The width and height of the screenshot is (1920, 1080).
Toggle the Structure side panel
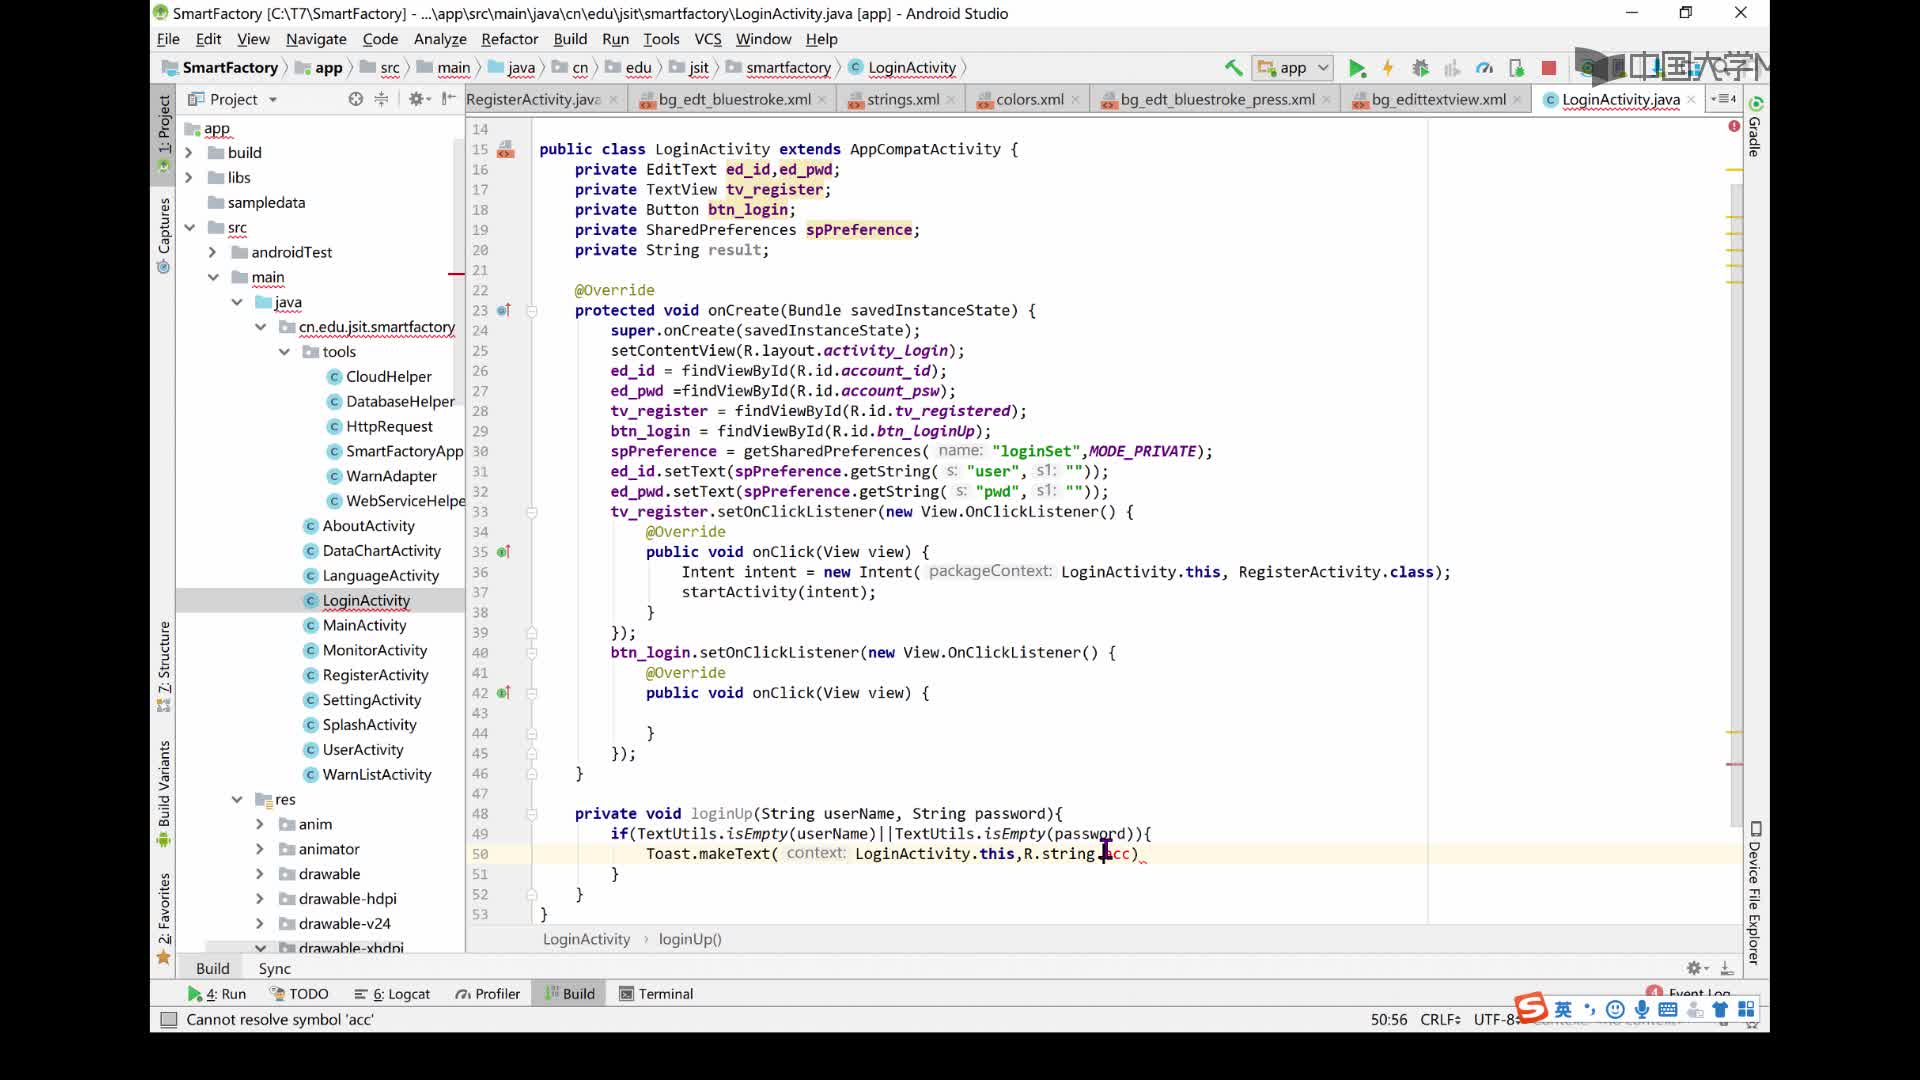click(164, 666)
